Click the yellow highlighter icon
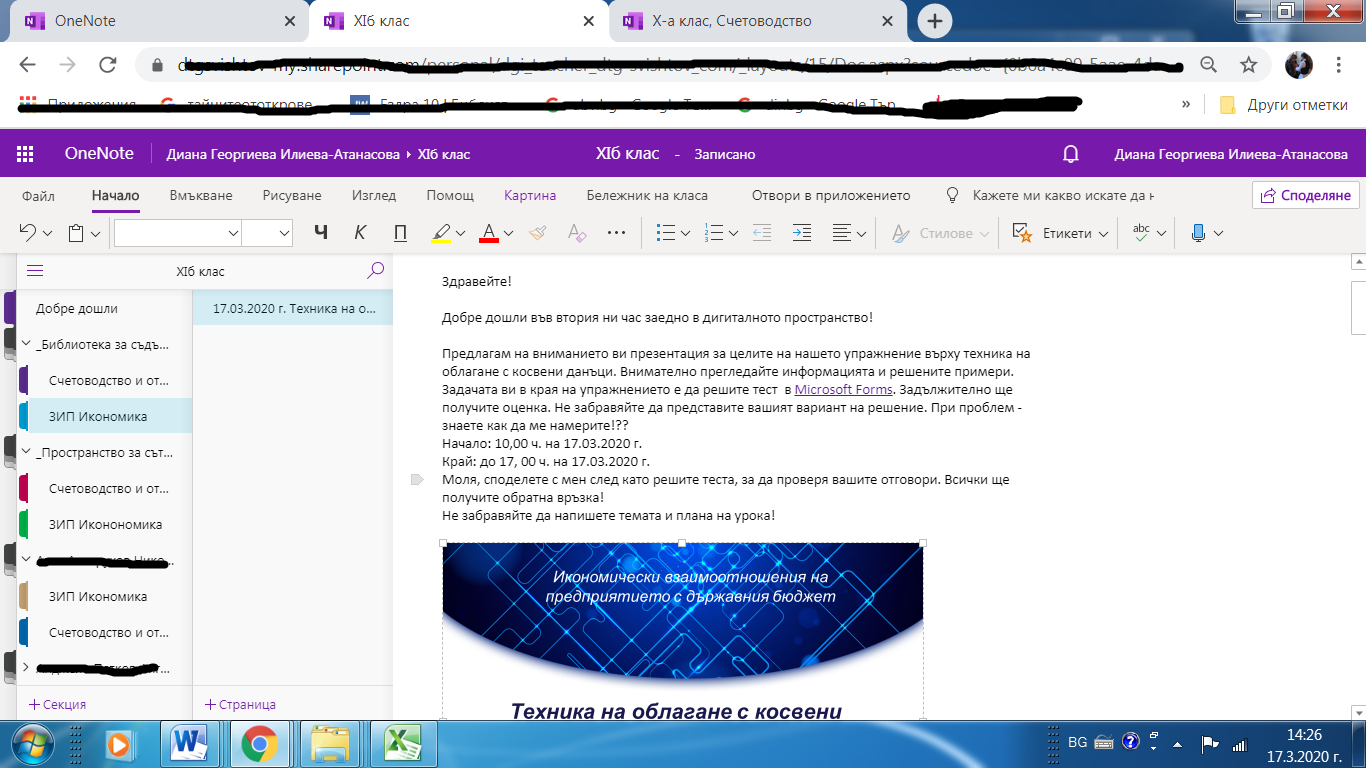 pyautogui.click(x=441, y=233)
